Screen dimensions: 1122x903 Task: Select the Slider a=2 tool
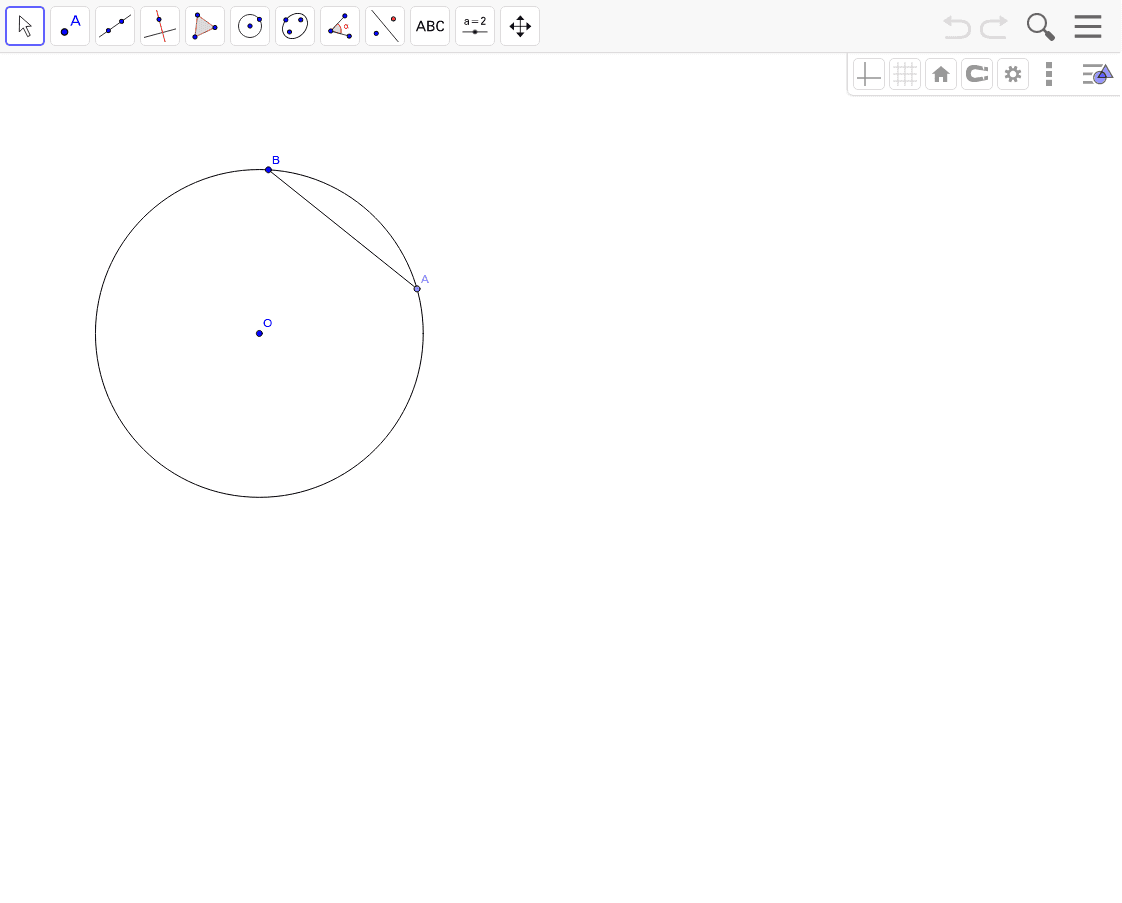point(475,26)
